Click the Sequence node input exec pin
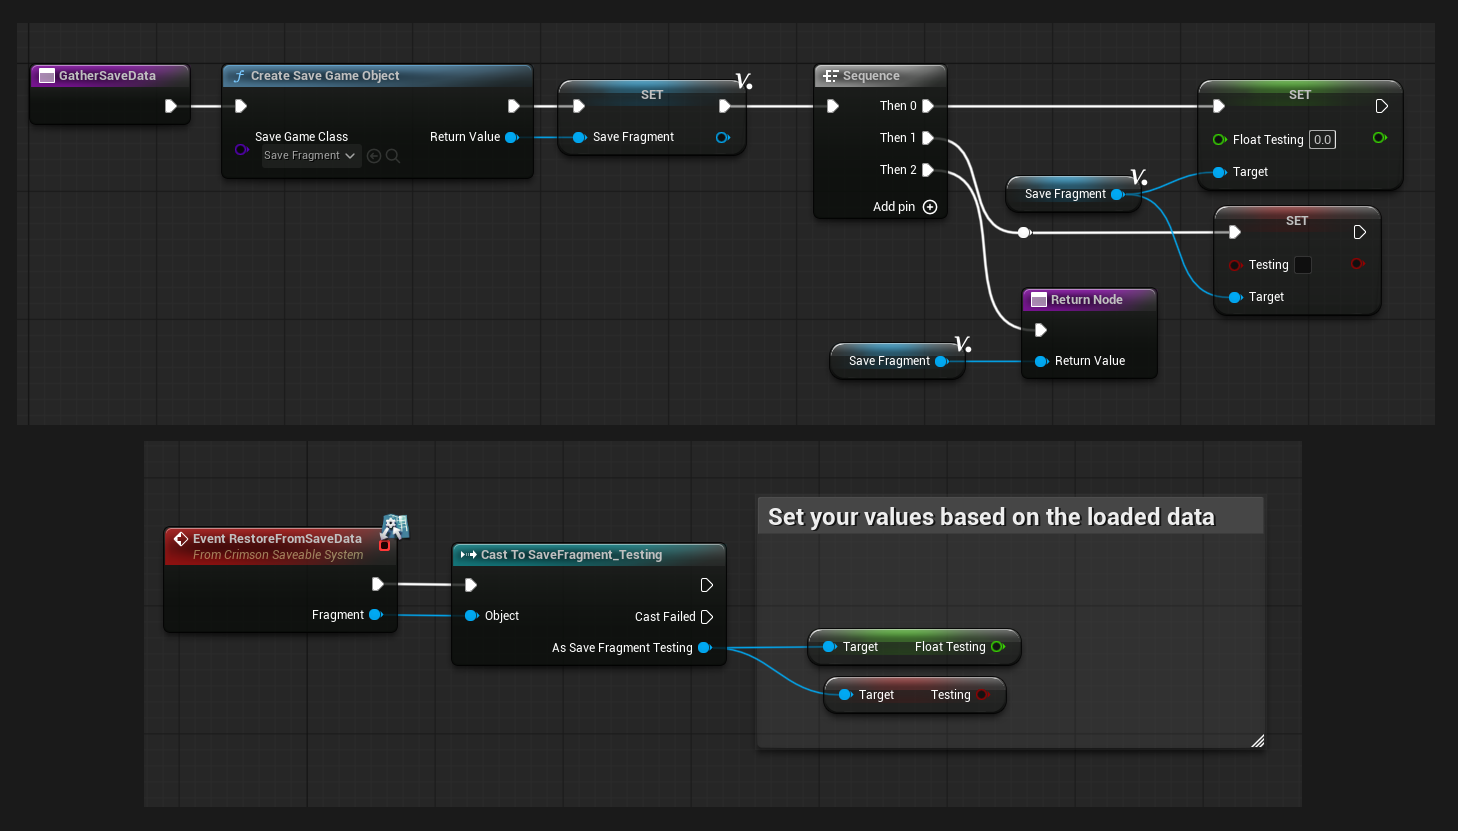The width and height of the screenshot is (1458, 831). 832,106
